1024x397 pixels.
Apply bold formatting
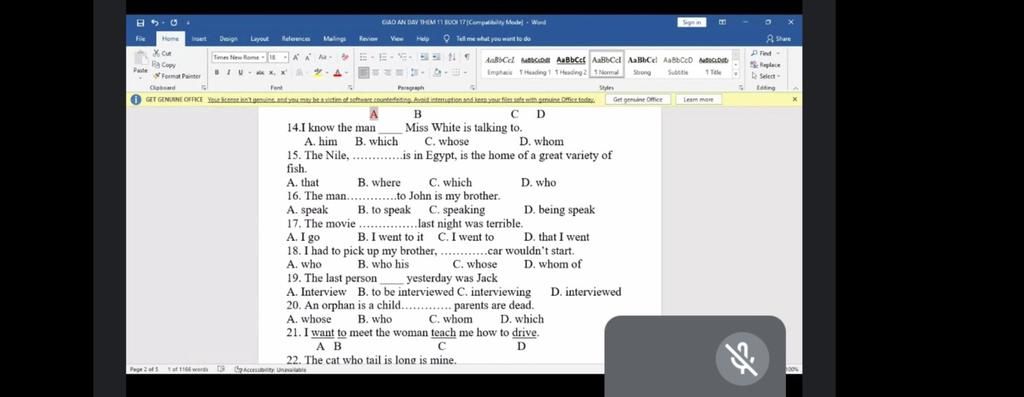tap(216, 72)
